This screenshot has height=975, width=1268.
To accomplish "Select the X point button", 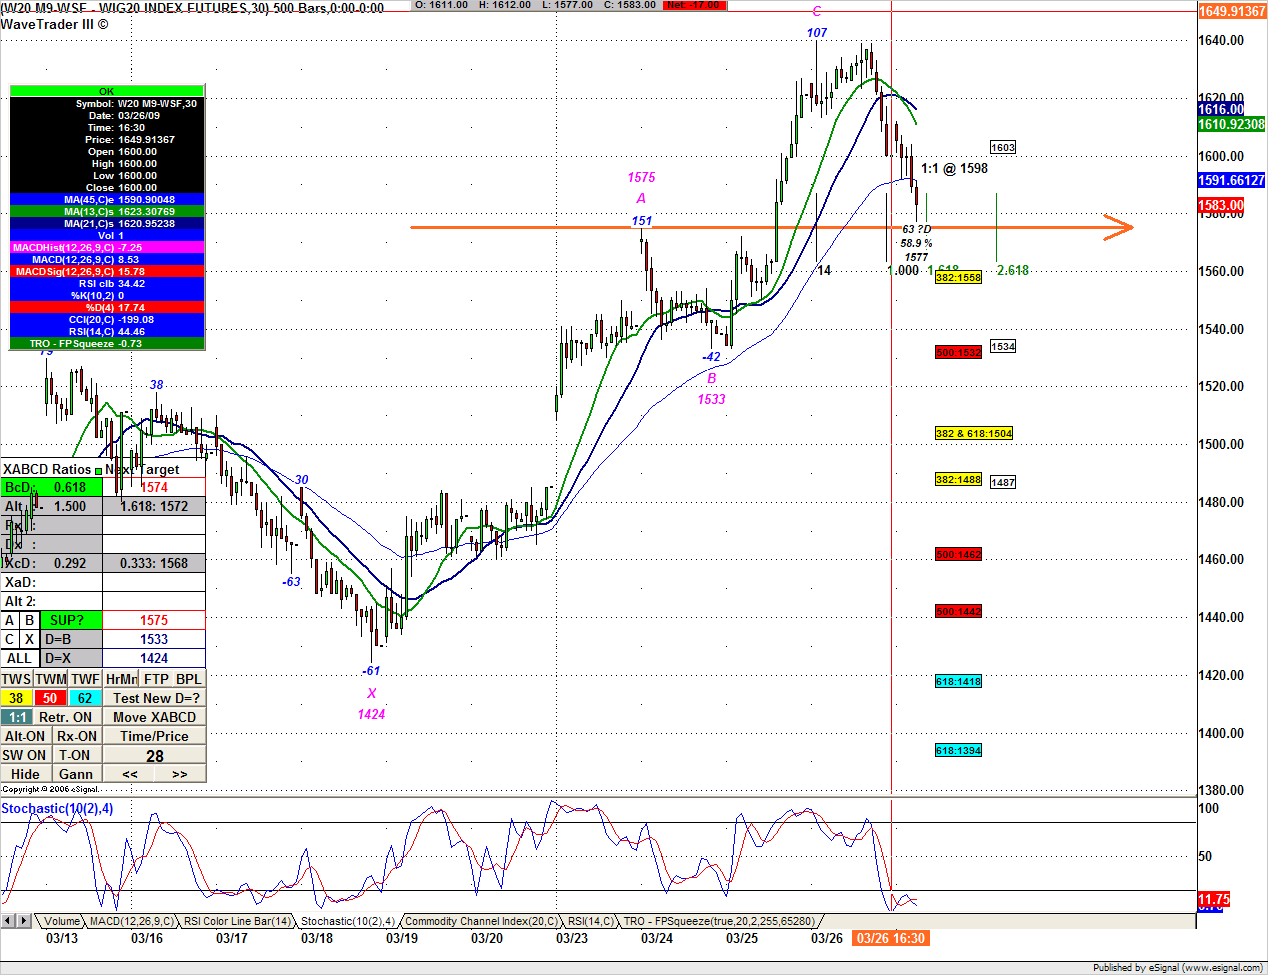I will point(29,639).
